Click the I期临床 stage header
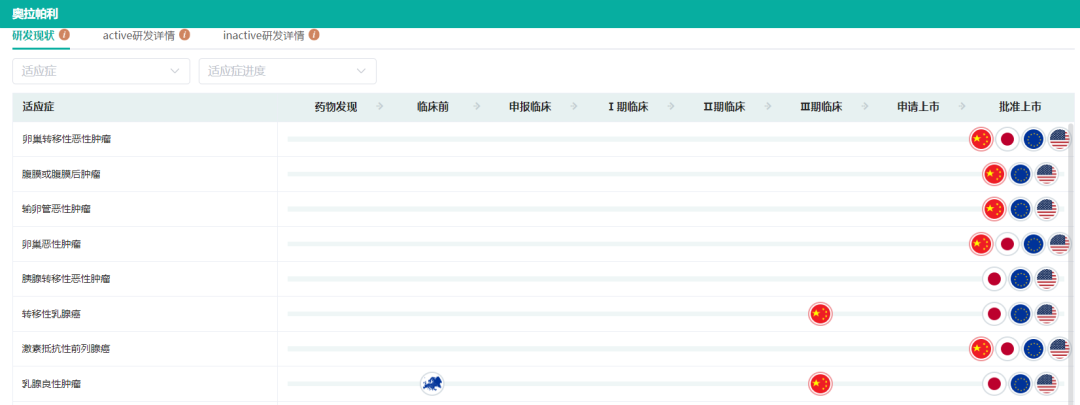Screen dimensions: 1080x405 (x=627, y=107)
